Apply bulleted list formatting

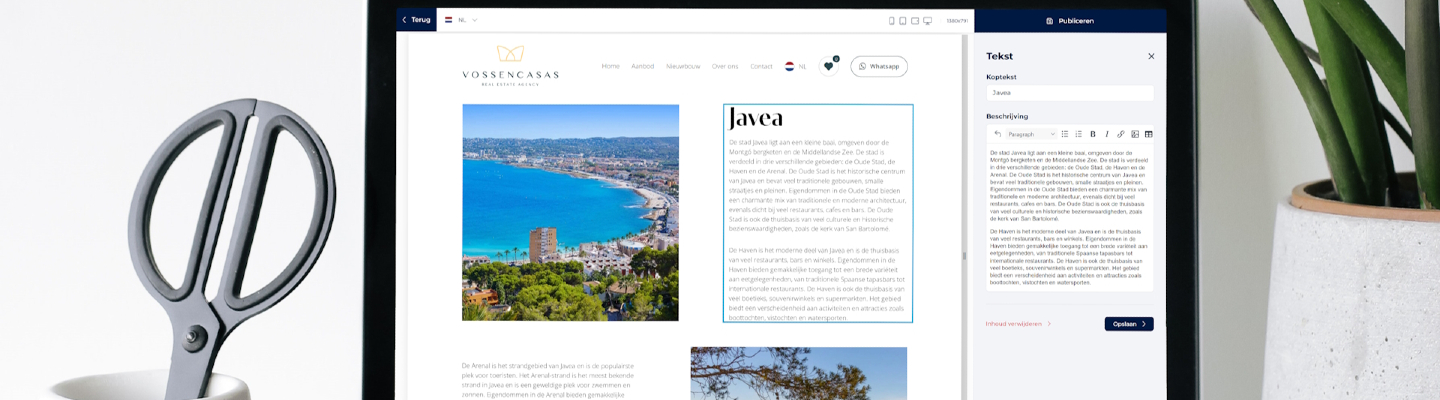click(x=1065, y=134)
